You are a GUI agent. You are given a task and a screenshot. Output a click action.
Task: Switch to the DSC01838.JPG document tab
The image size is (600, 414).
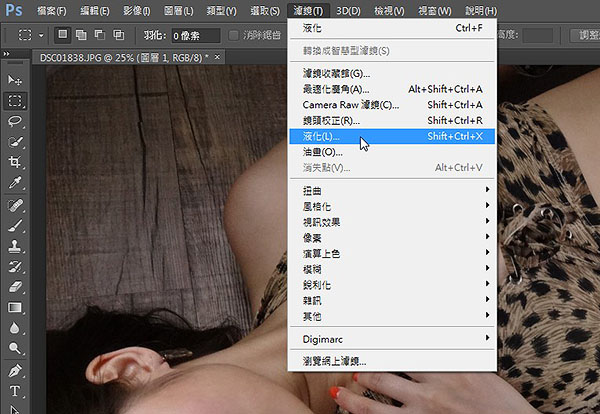tap(124, 57)
